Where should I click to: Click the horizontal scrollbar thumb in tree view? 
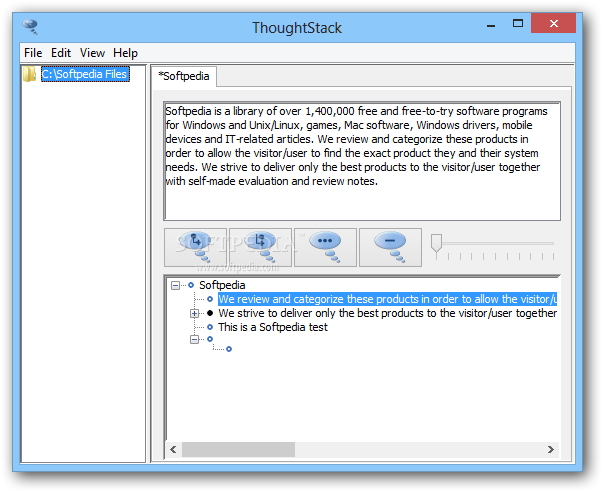pyautogui.click(x=238, y=449)
